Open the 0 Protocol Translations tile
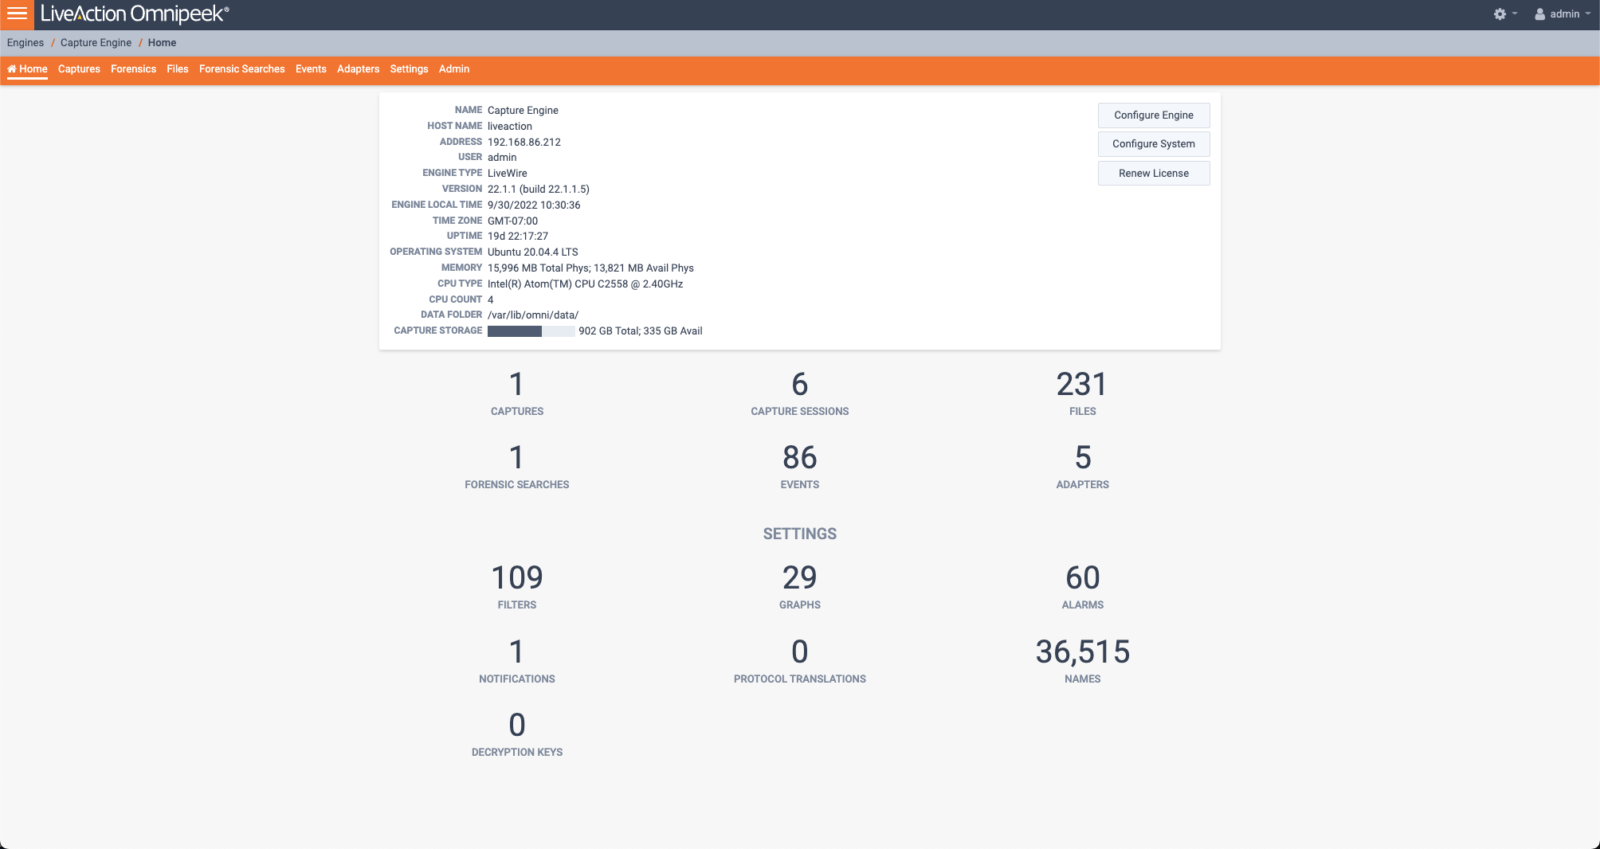The image size is (1600, 849). click(x=800, y=660)
